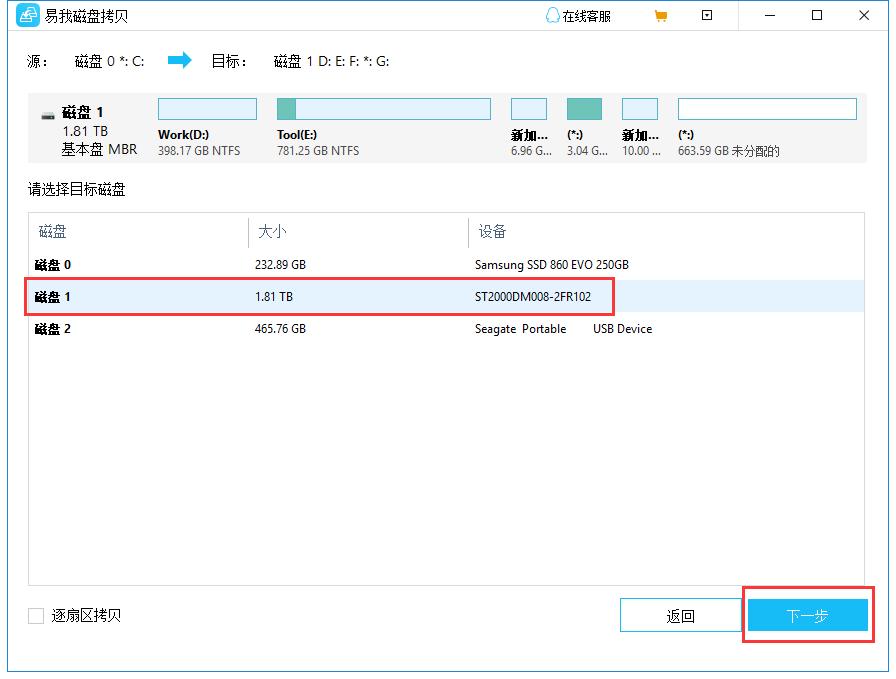Select the Work(D:) partition block
This screenshot has height=679, width=896.
pyautogui.click(x=207, y=107)
